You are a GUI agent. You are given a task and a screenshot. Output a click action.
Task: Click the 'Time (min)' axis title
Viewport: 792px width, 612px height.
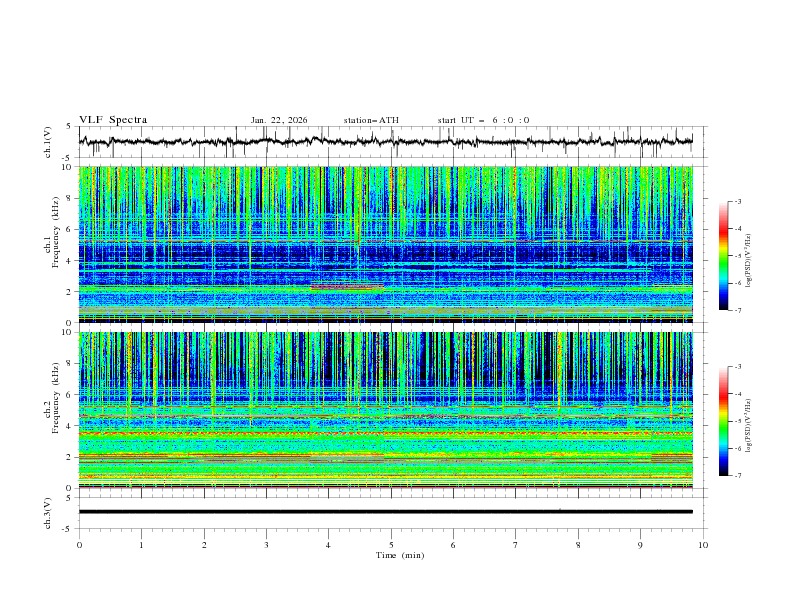coord(400,555)
